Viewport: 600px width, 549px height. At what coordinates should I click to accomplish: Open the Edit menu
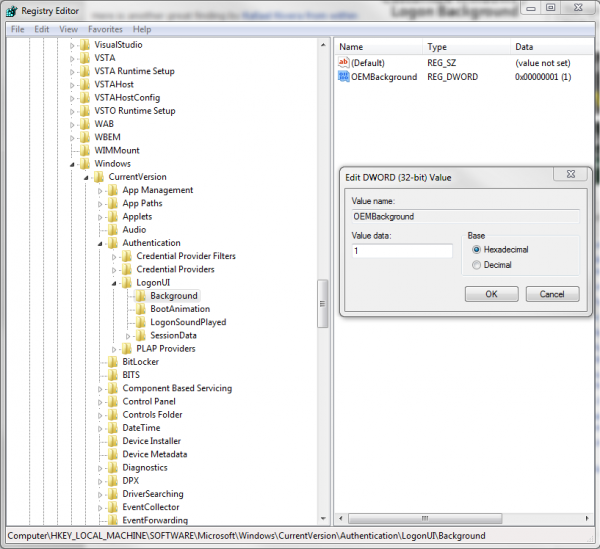tap(42, 29)
